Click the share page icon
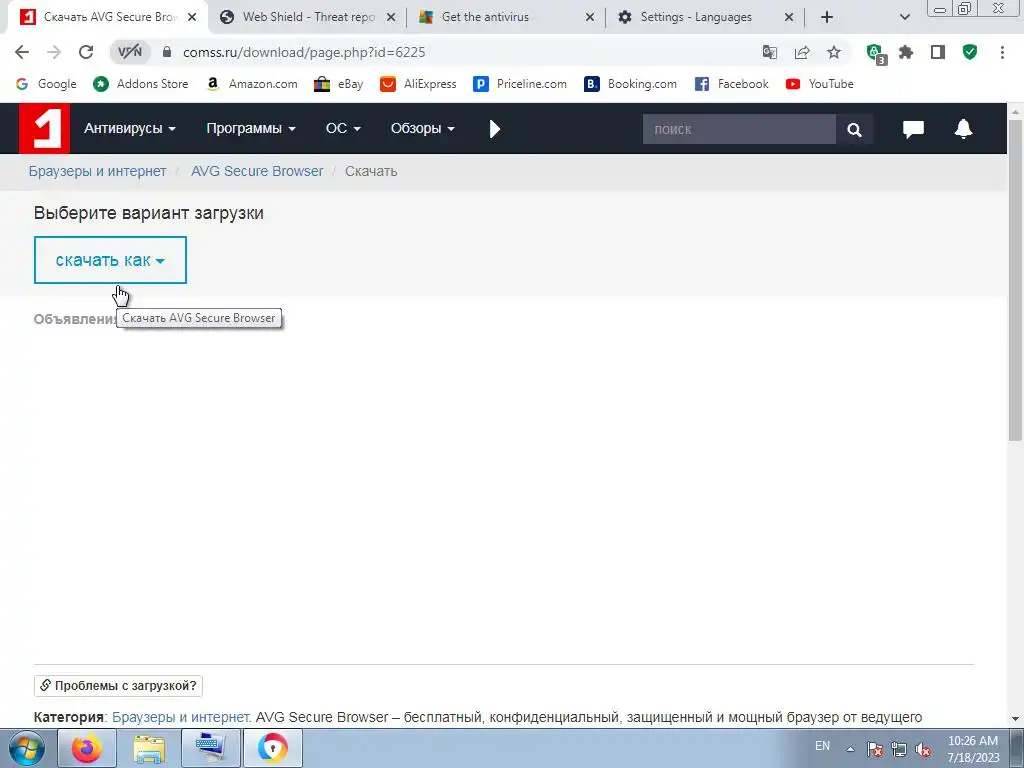Screen dimensions: 1024x768 pos(802,52)
